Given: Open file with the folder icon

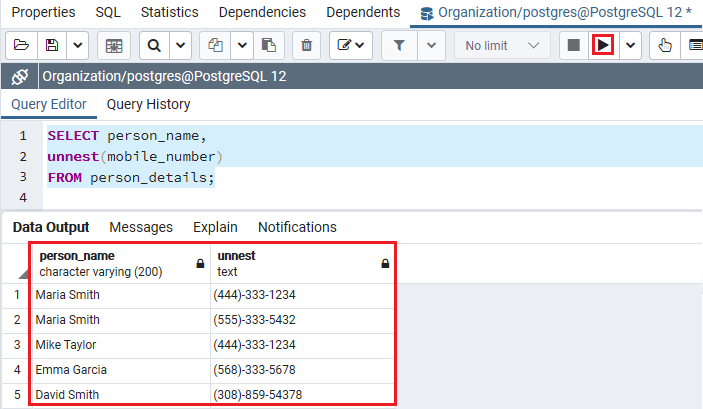Looking at the screenshot, I should click(21, 45).
